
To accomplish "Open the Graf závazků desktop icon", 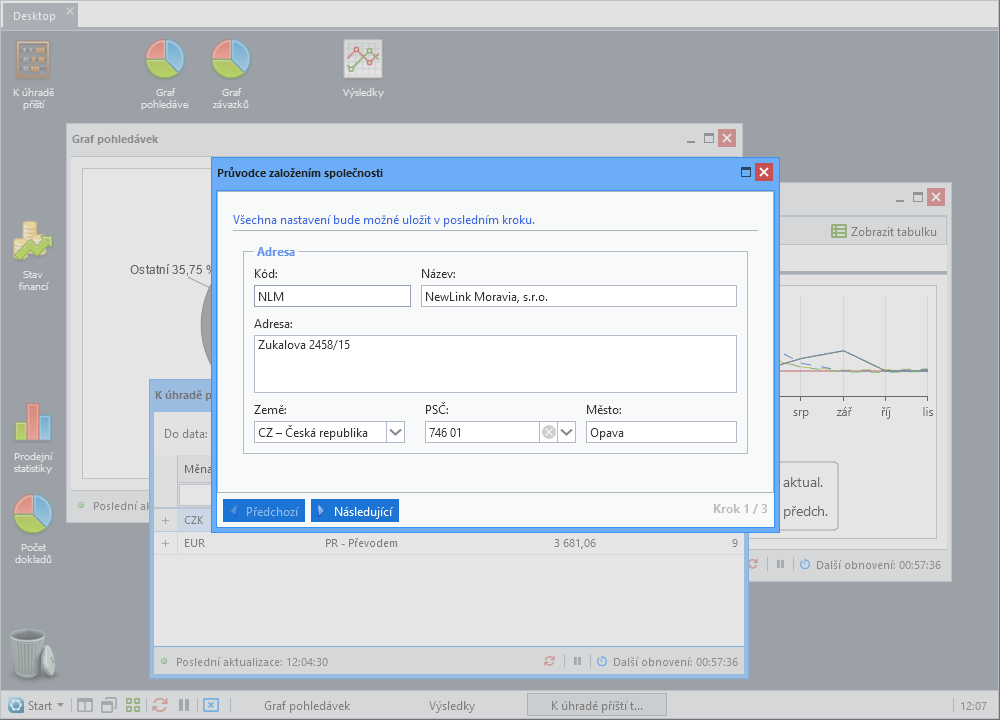I will pyautogui.click(x=231, y=75).
